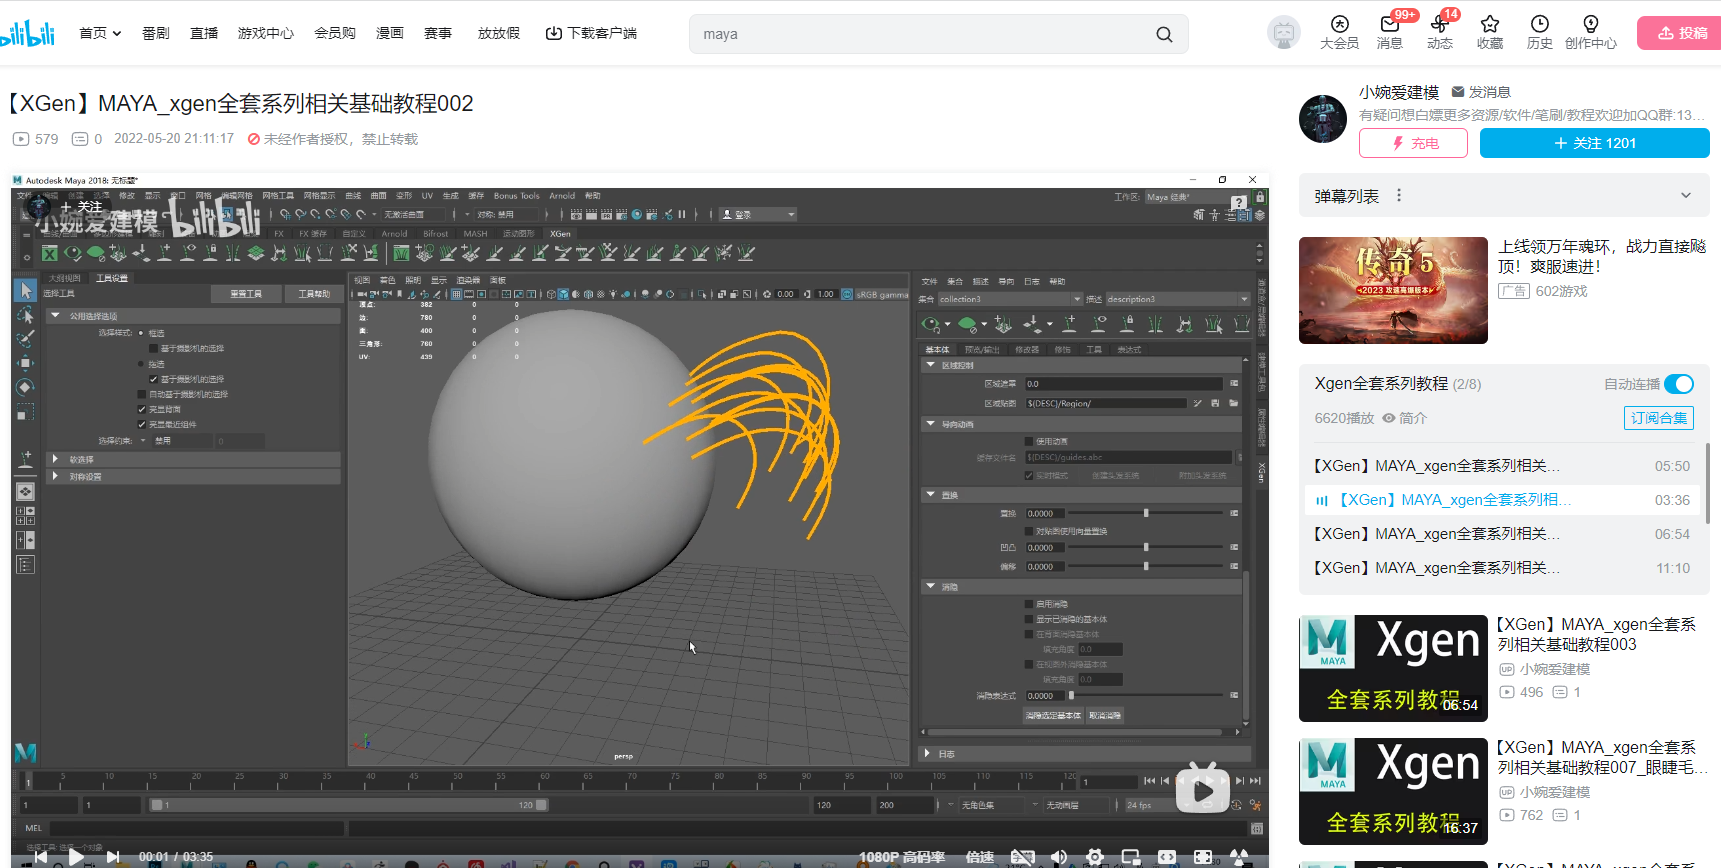Open the 大会员 icon in header
1721x868 pixels.
pos(1339,32)
